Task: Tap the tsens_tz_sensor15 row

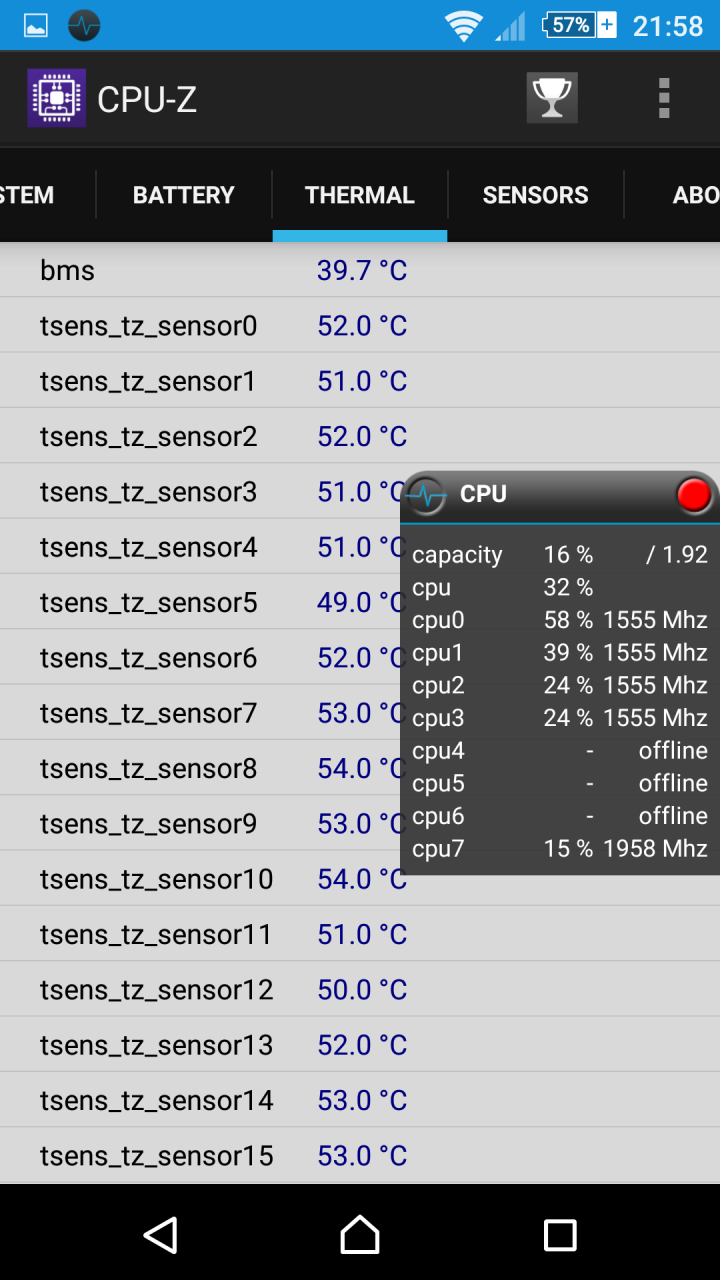Action: pyautogui.click(x=360, y=1156)
